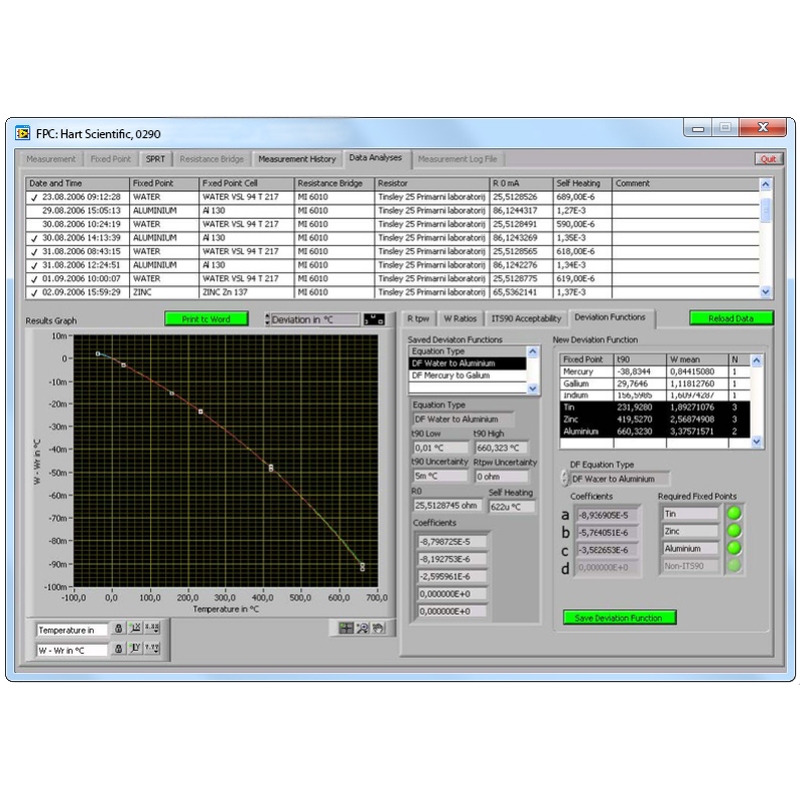This screenshot has height=800, width=800.
Task: Select the Tin row in fixed point table
Action: coord(655,407)
